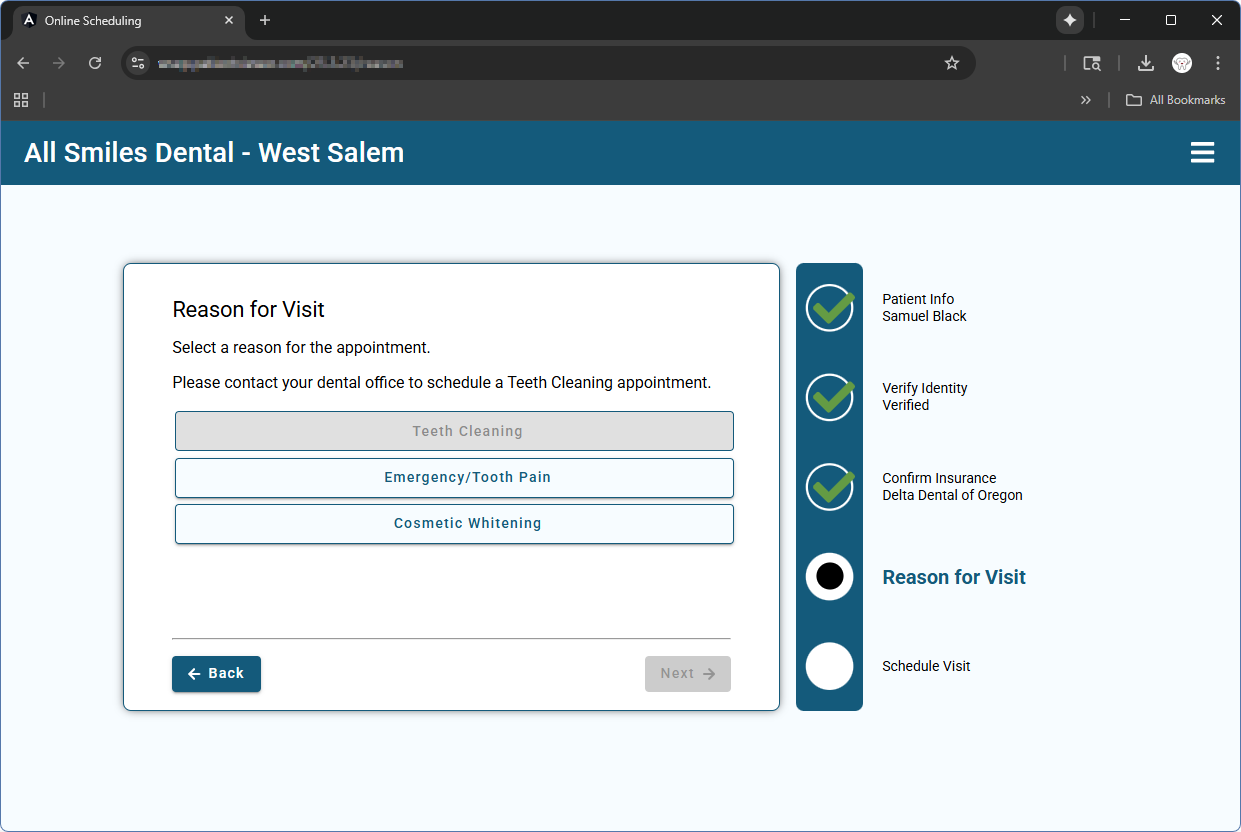
Task: Open a new browser tab
Action: [x=265, y=20]
